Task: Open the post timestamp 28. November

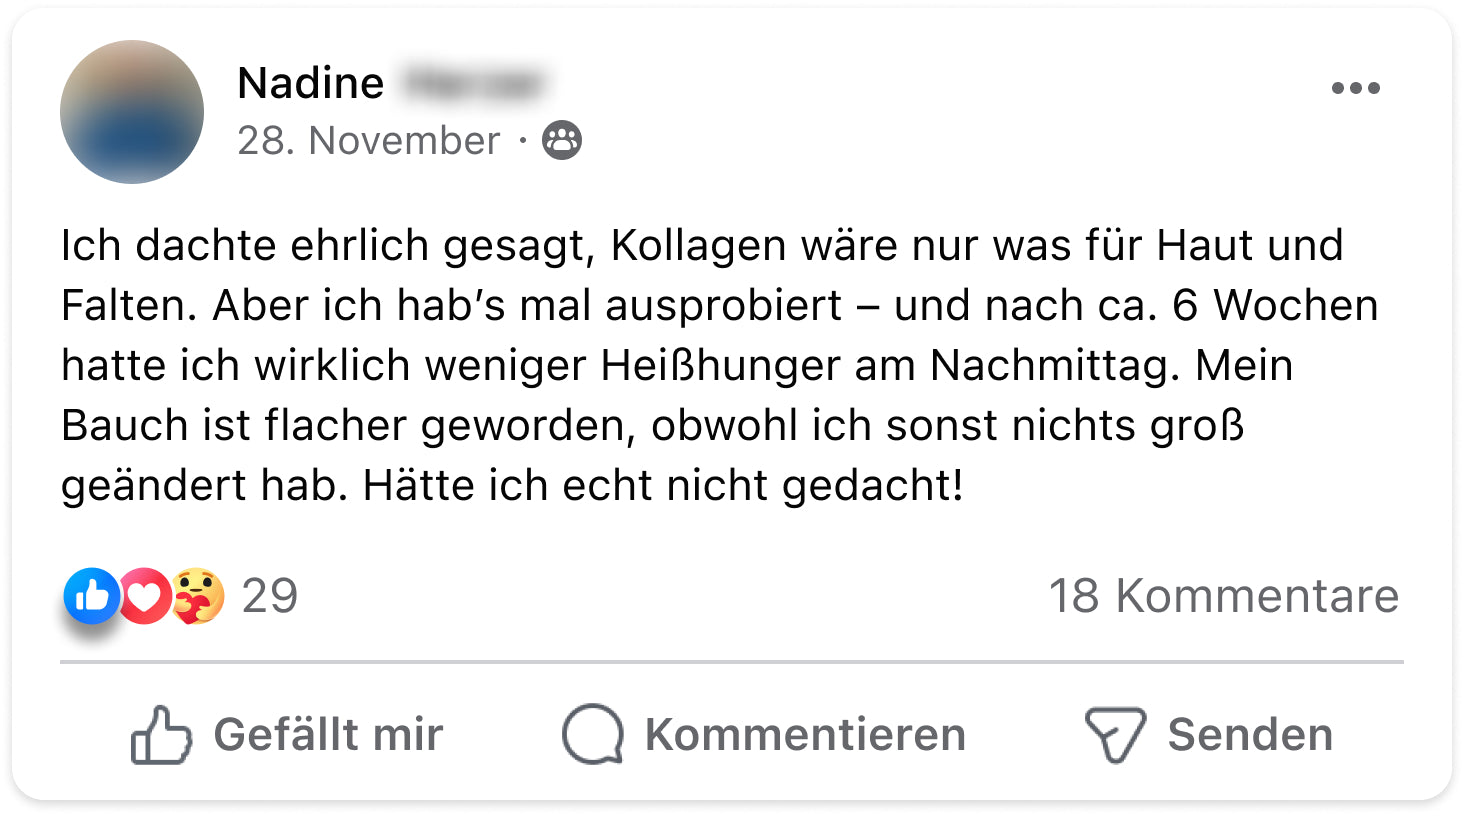Action: [368, 141]
